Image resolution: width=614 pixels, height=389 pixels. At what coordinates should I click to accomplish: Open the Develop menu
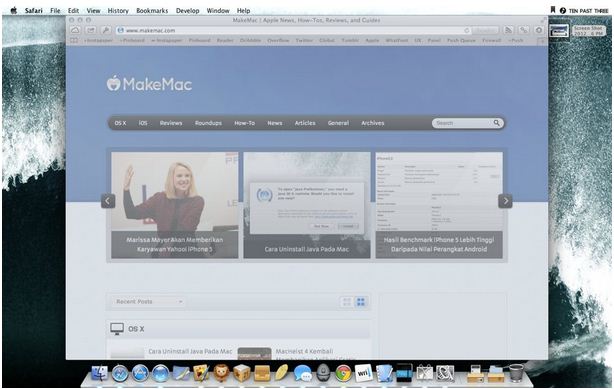188,11
